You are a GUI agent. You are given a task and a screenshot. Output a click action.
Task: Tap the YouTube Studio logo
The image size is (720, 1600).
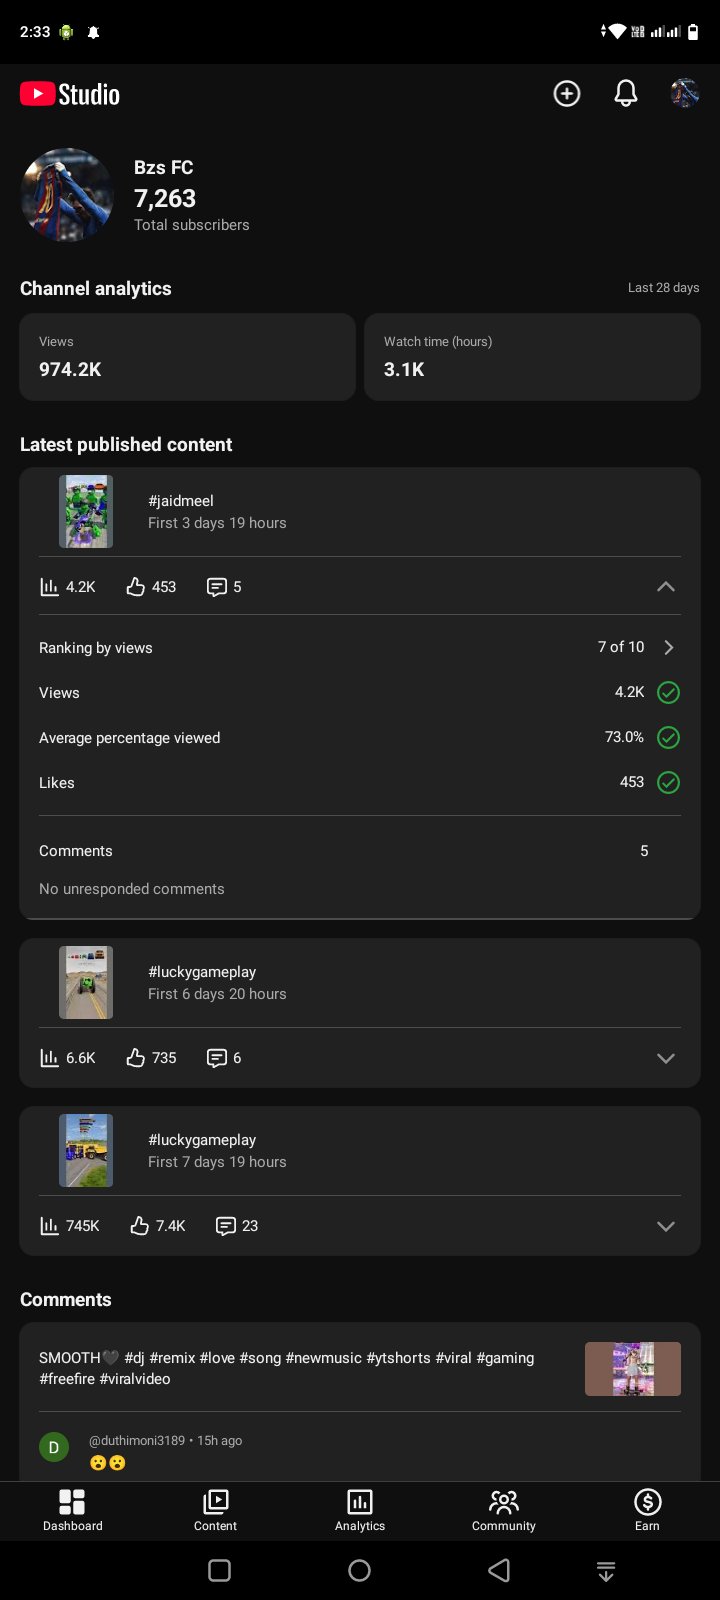click(x=70, y=94)
